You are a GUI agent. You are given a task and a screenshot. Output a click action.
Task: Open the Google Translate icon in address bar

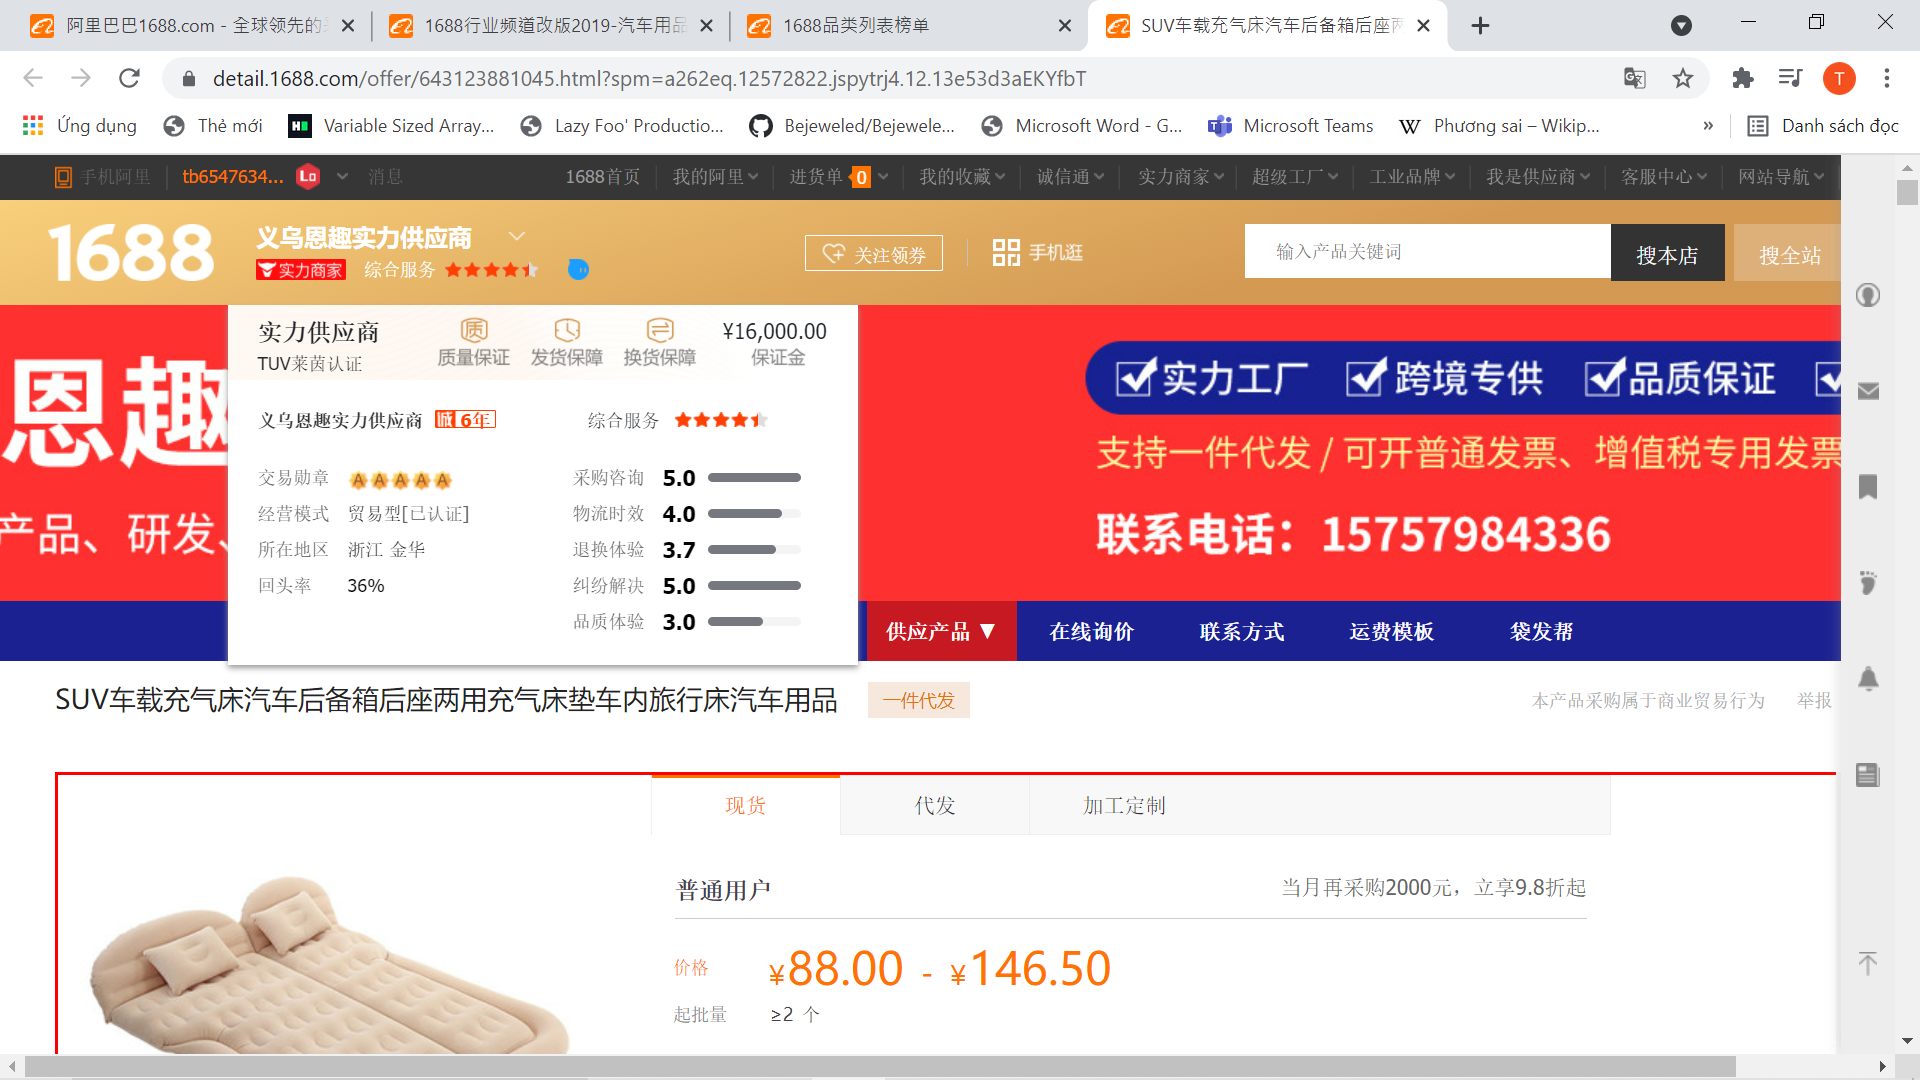(1635, 78)
